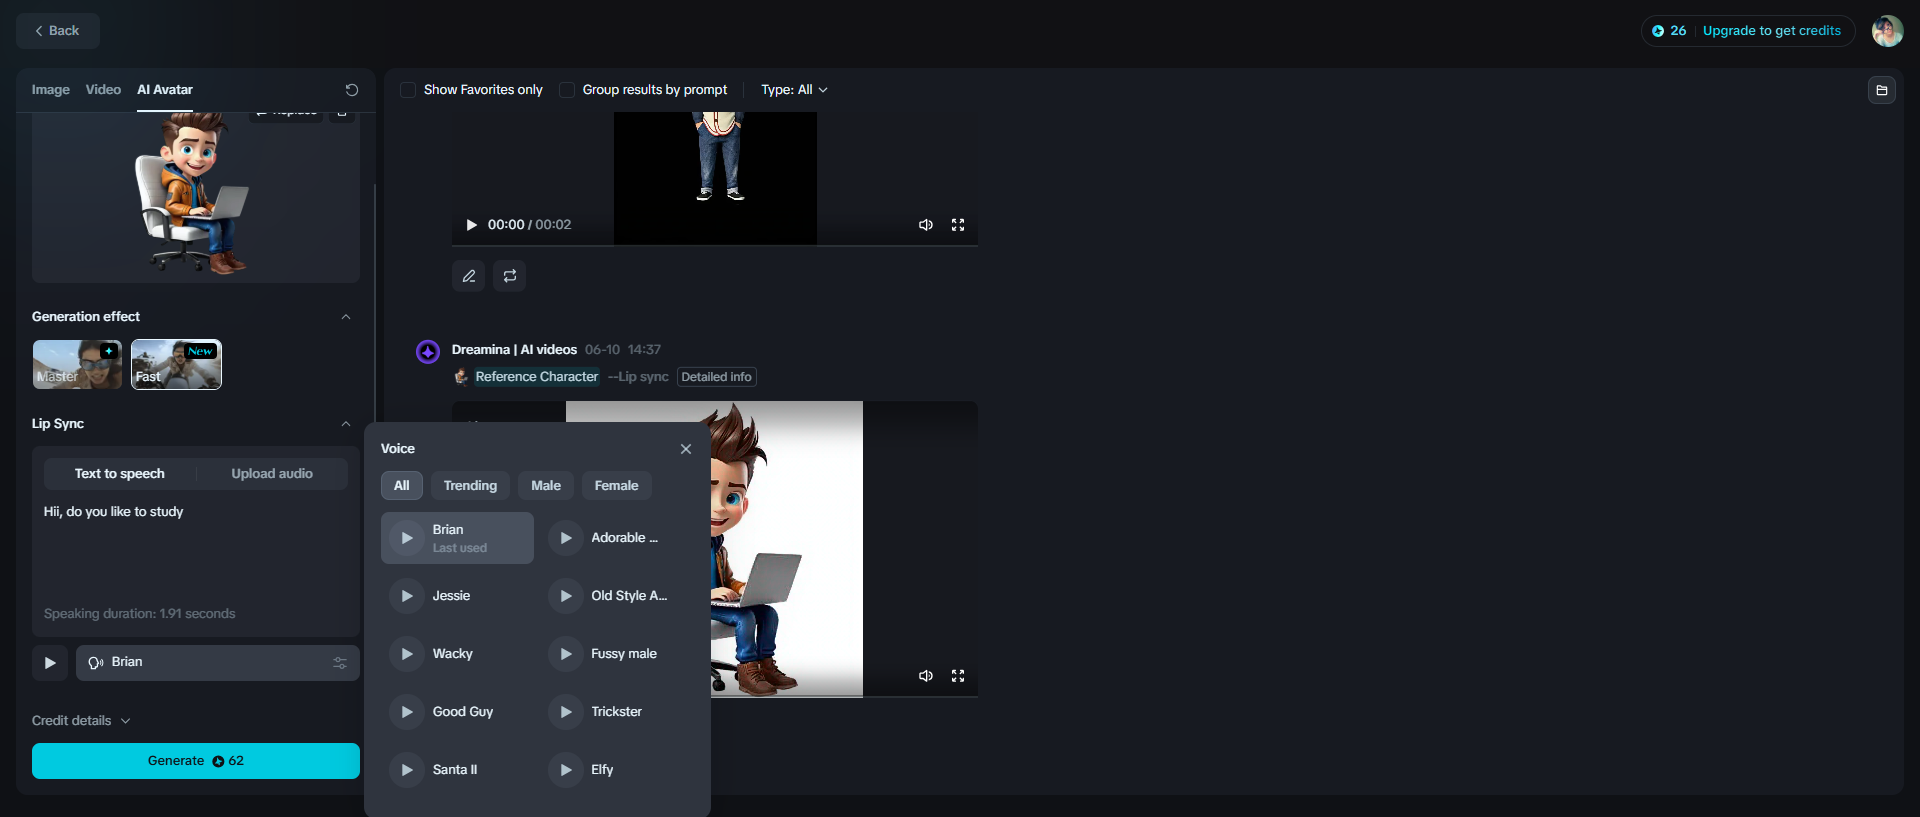Fullscreen the lower video
Screen dimensions: 1920x817
958,676
